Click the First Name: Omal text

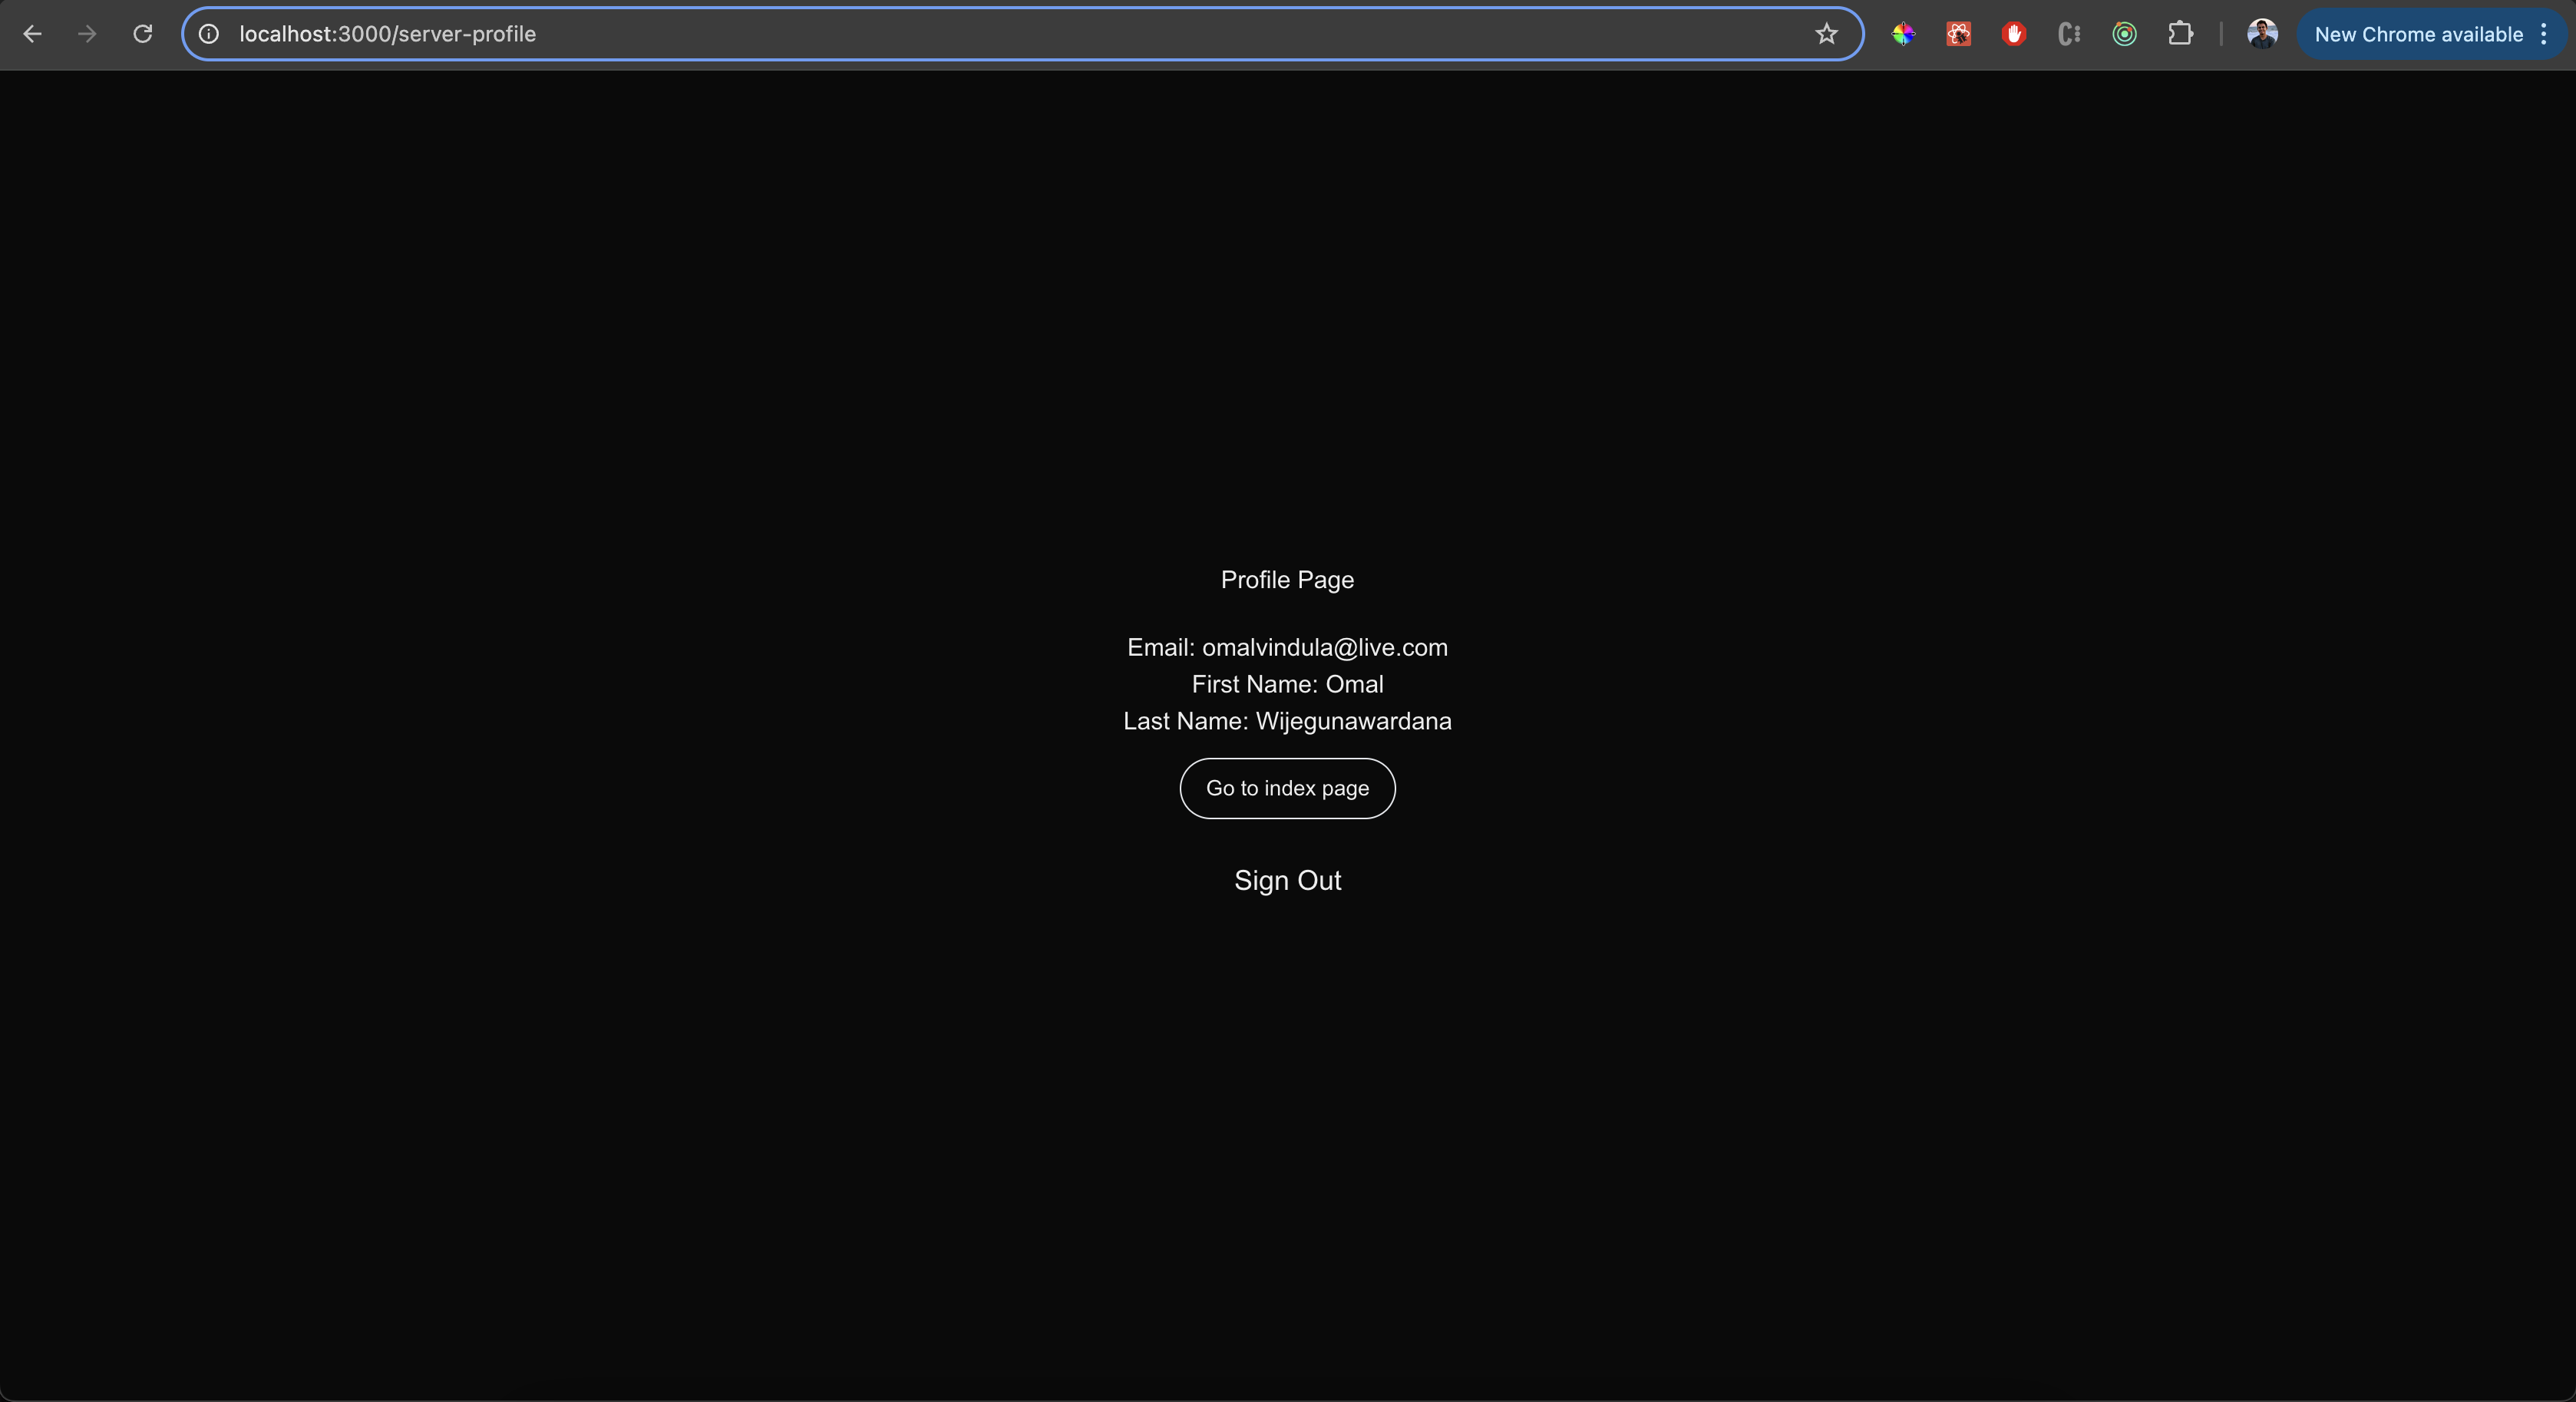point(1287,684)
